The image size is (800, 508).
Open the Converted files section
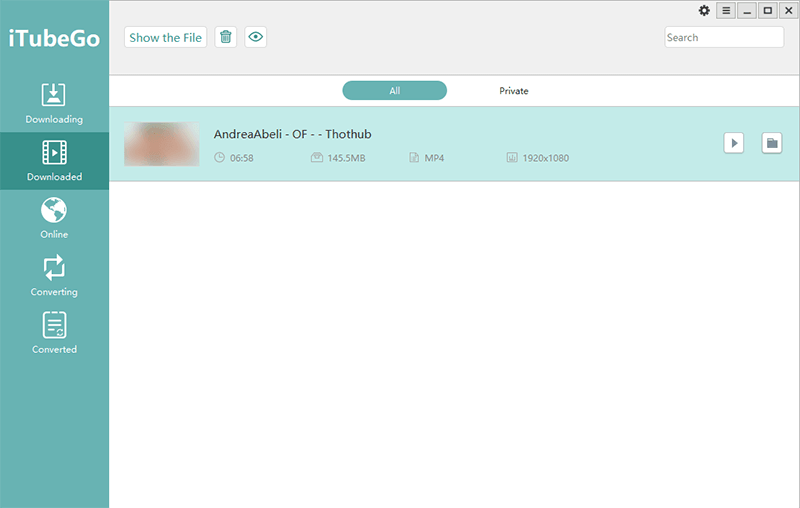tap(54, 334)
